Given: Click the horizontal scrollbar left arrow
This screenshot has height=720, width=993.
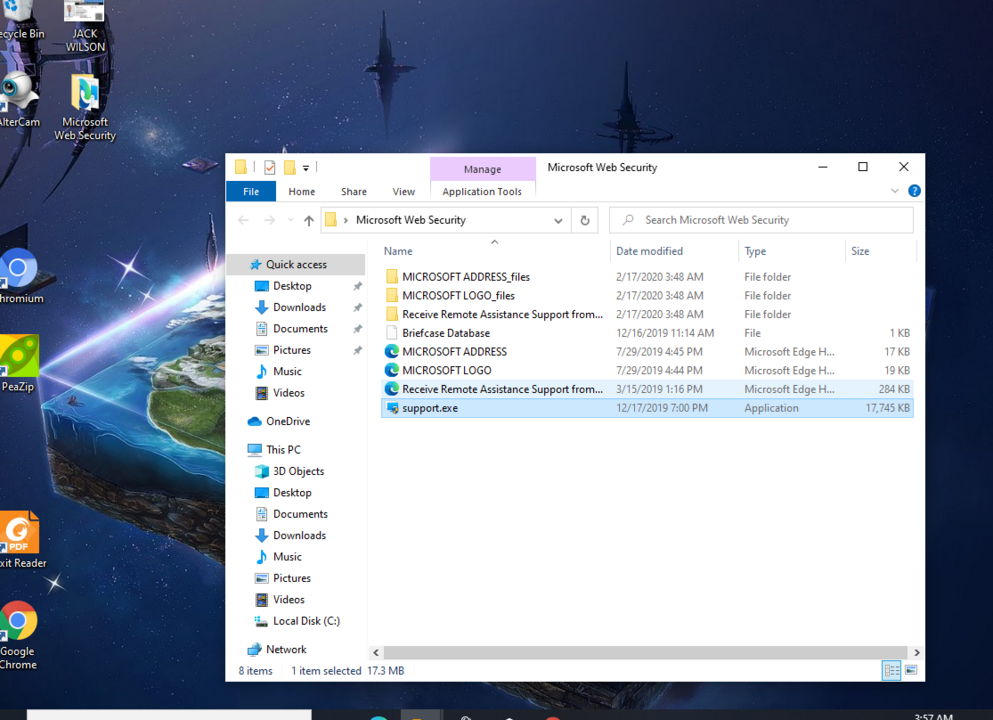Looking at the screenshot, I should tap(376, 653).
